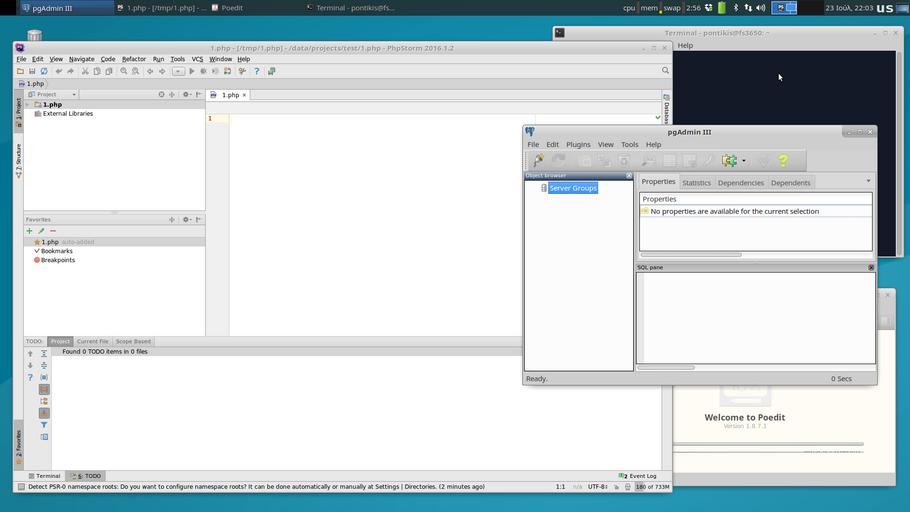Click the Save All icon in PhpStorm toolbar
Viewport: 910px width, 512px height.
[x=32, y=71]
